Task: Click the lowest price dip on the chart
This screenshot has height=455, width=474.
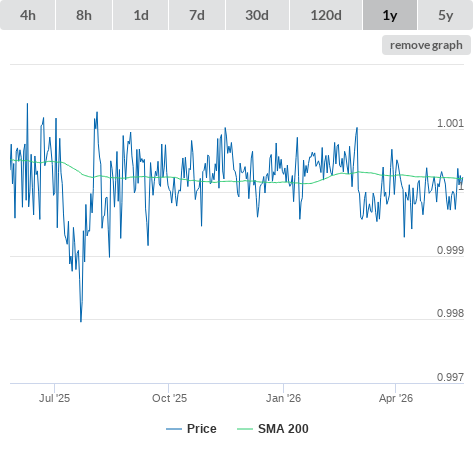Action: tap(81, 321)
